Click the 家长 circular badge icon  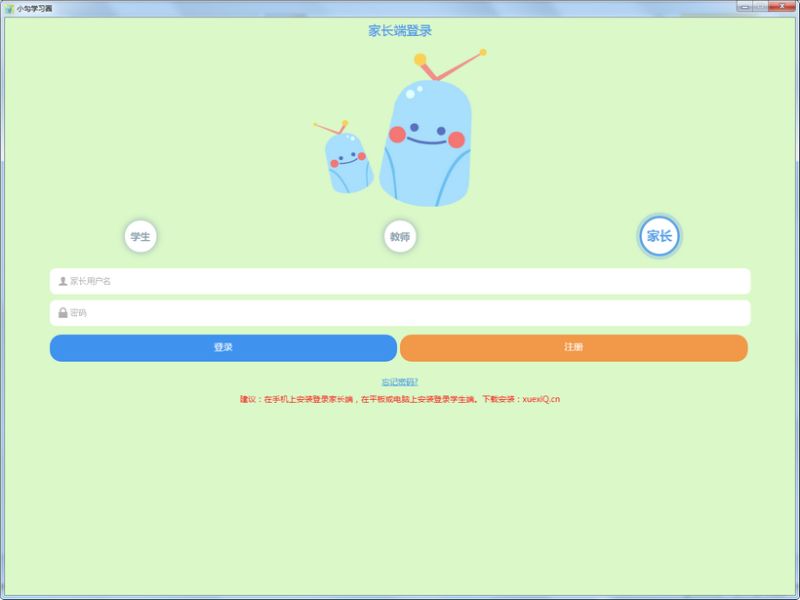click(659, 236)
